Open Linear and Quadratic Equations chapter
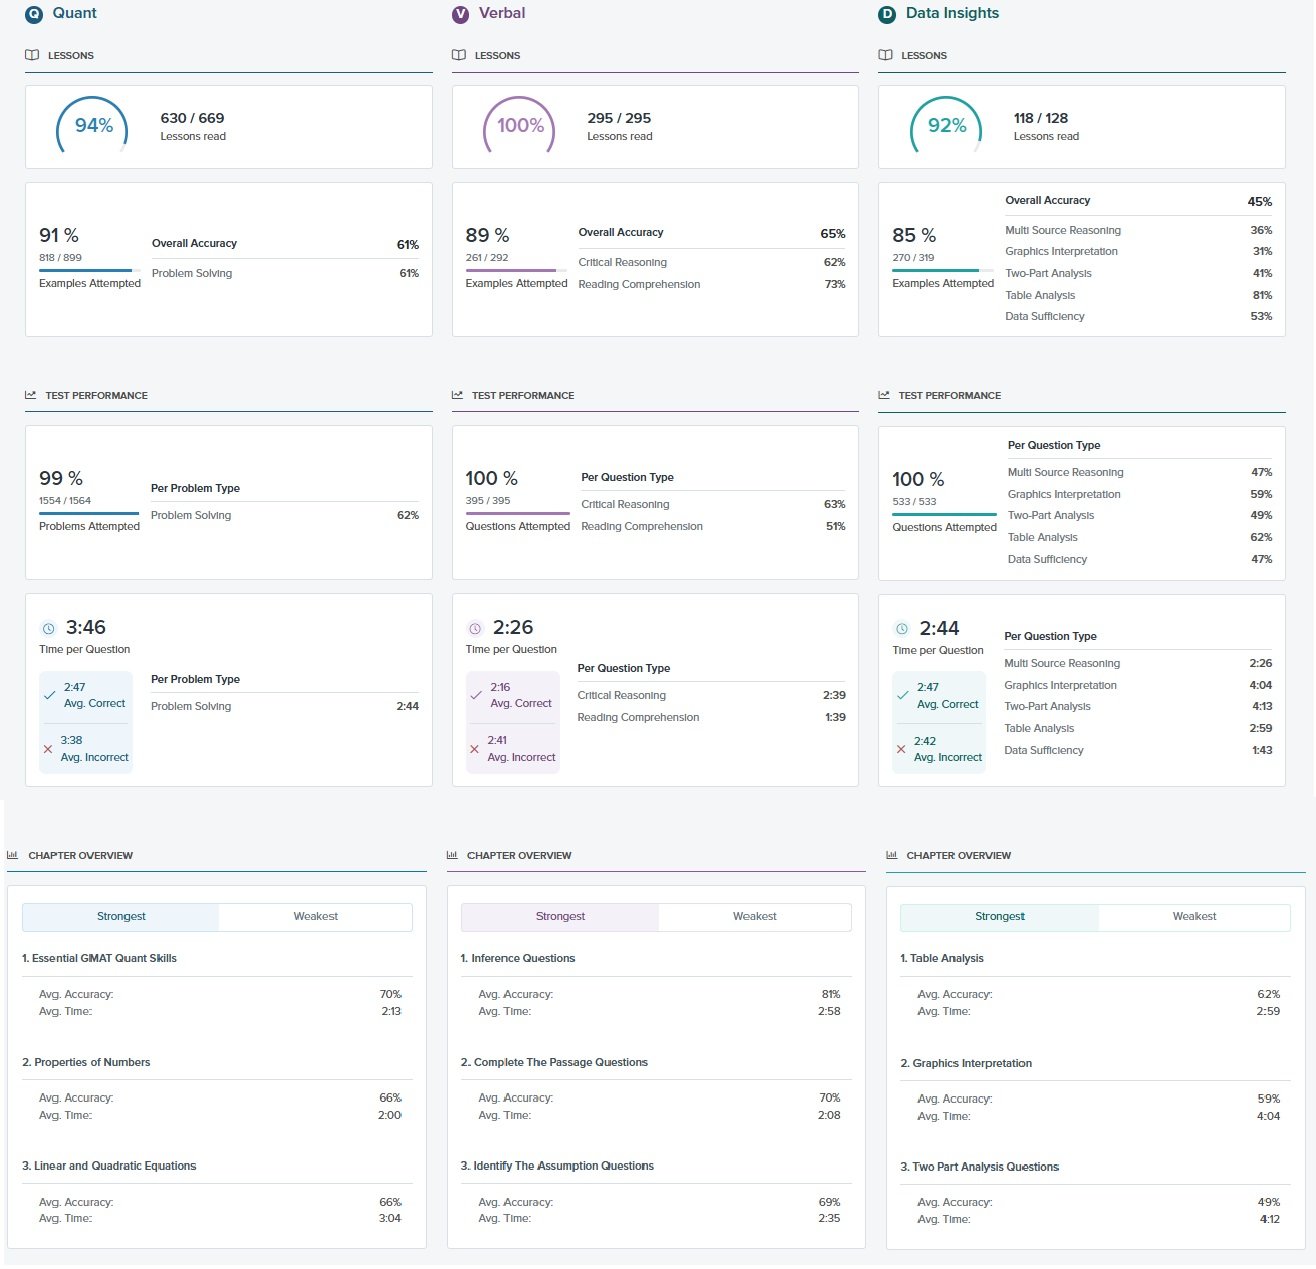 point(110,1166)
